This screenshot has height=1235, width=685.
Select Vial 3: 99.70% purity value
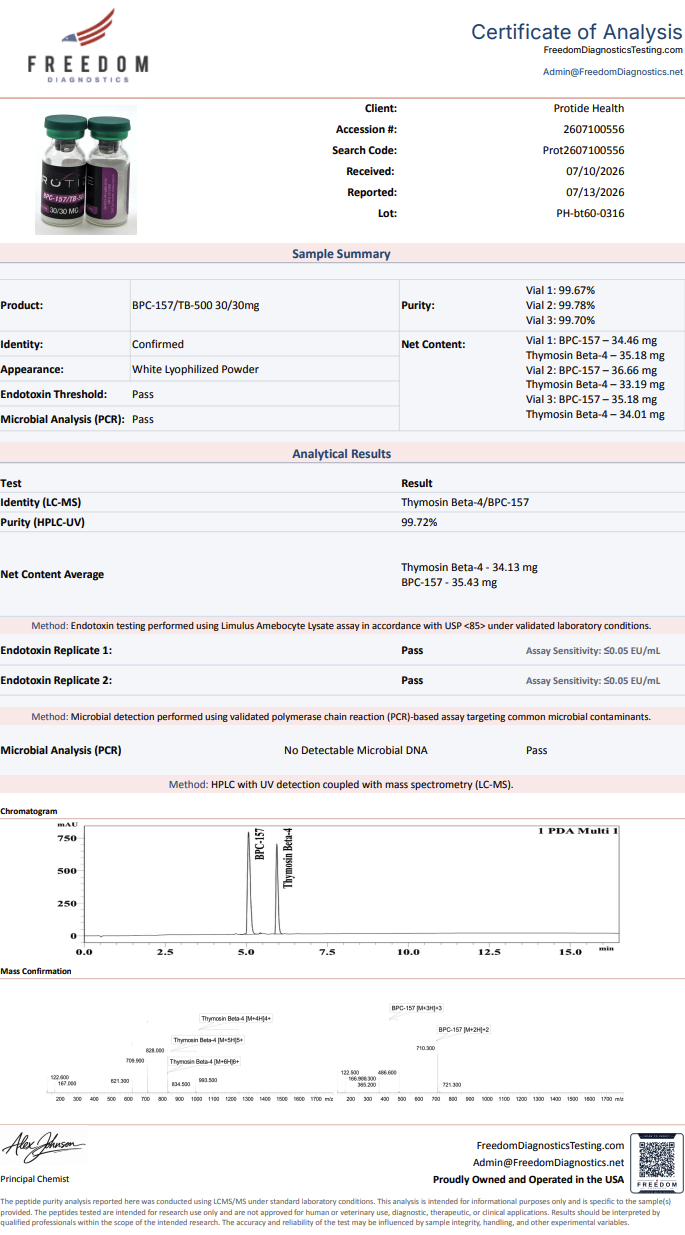561,321
